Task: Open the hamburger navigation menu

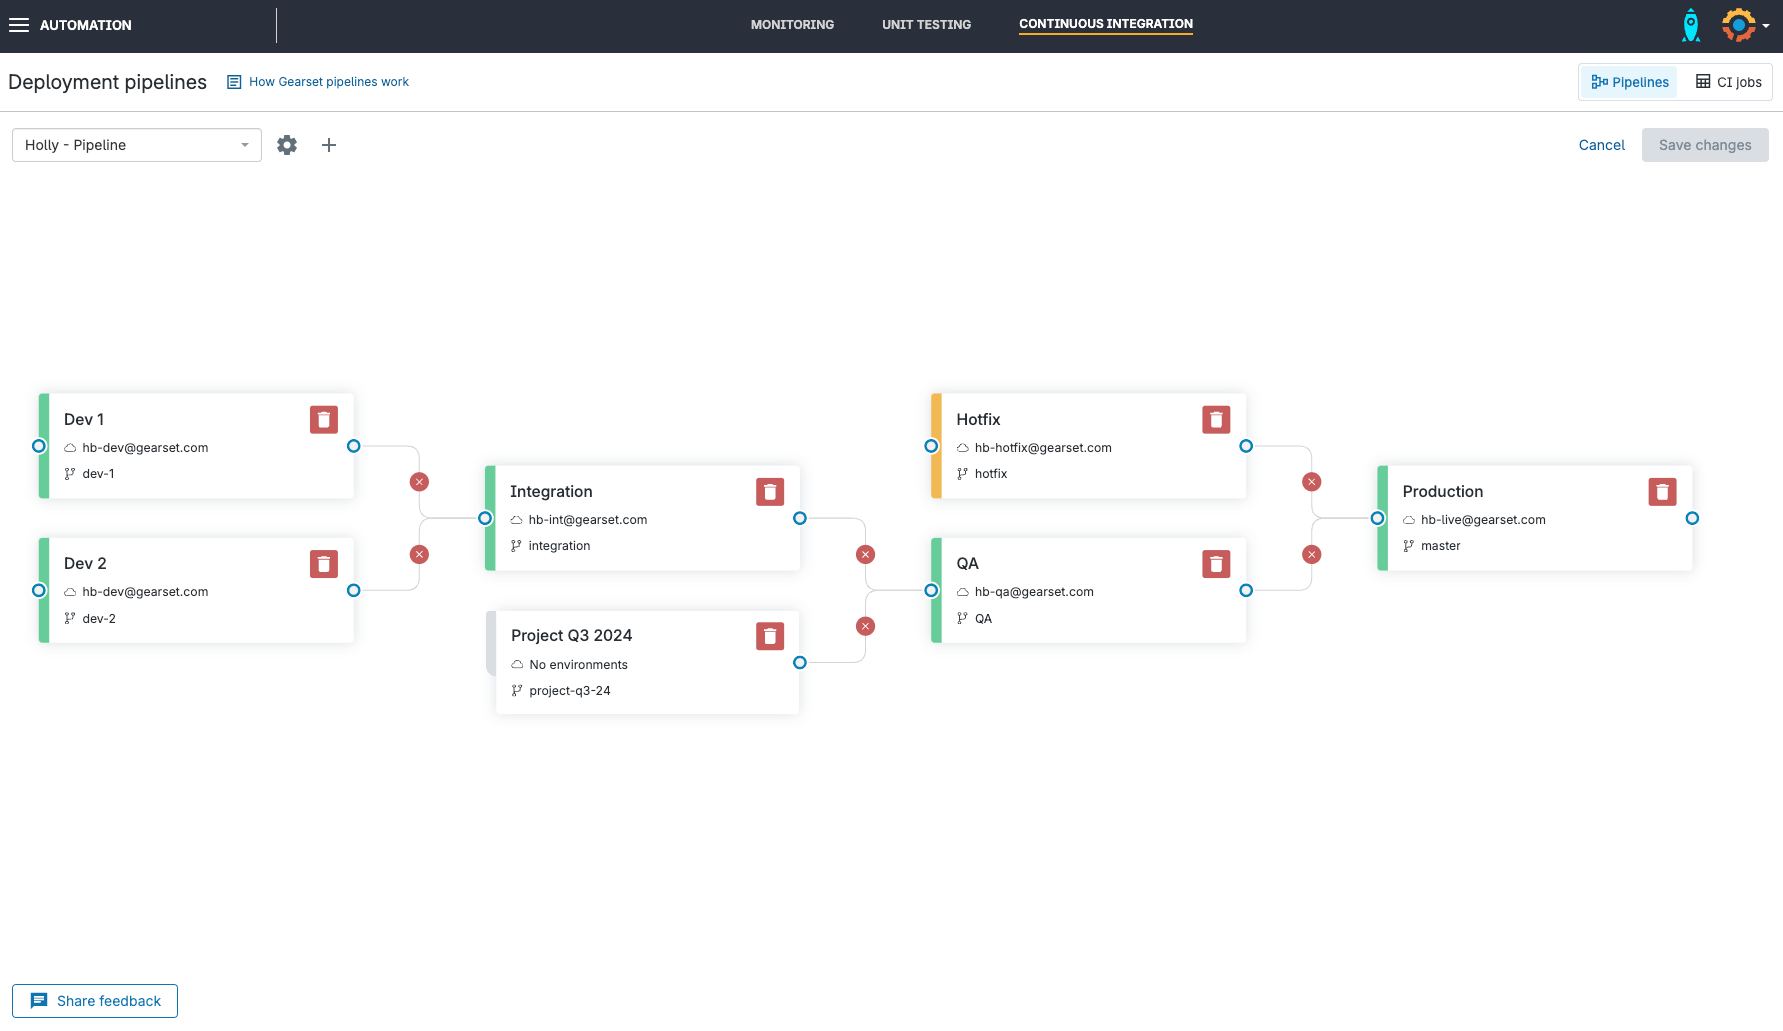Action: point(19,25)
